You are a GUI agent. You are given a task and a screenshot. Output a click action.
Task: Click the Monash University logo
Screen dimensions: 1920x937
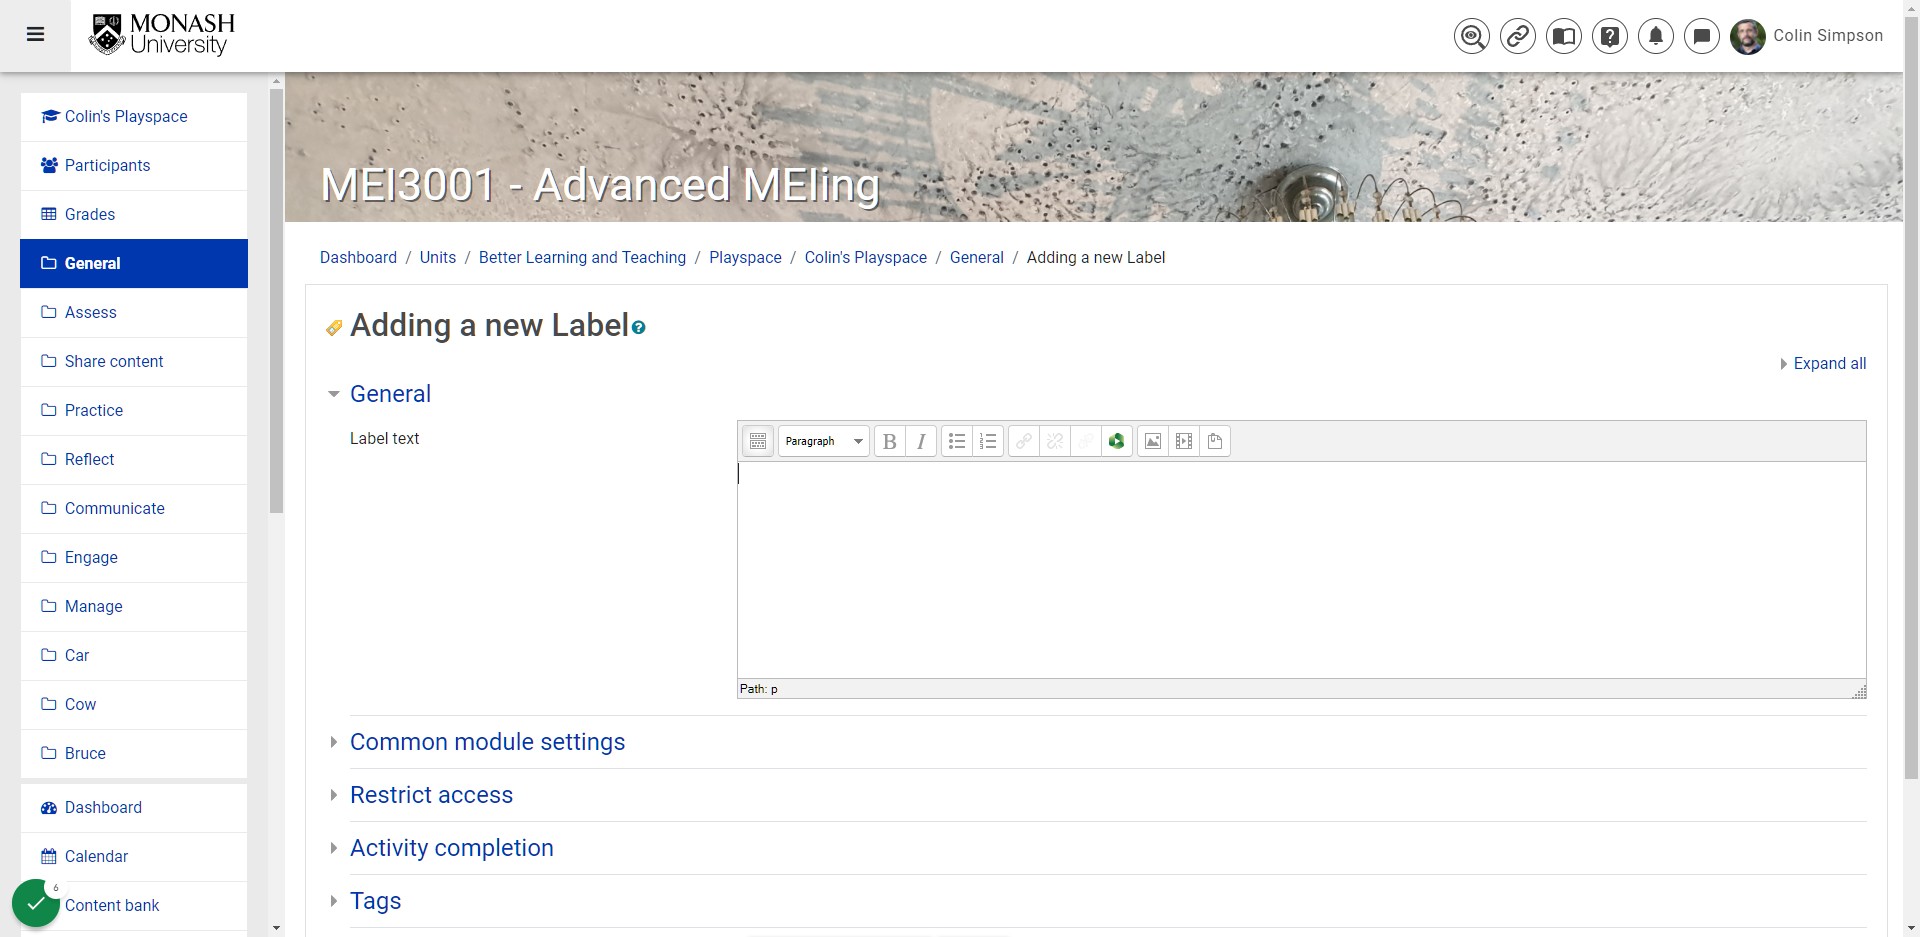pos(162,35)
